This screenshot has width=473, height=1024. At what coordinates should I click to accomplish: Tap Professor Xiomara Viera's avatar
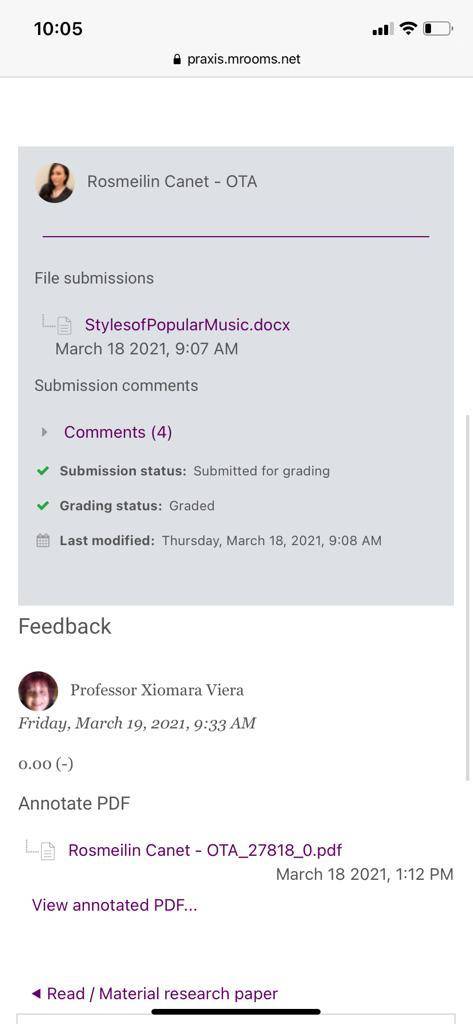38,691
